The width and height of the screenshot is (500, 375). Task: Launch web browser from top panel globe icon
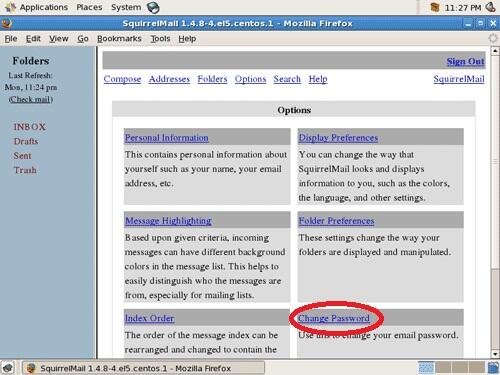click(x=153, y=8)
